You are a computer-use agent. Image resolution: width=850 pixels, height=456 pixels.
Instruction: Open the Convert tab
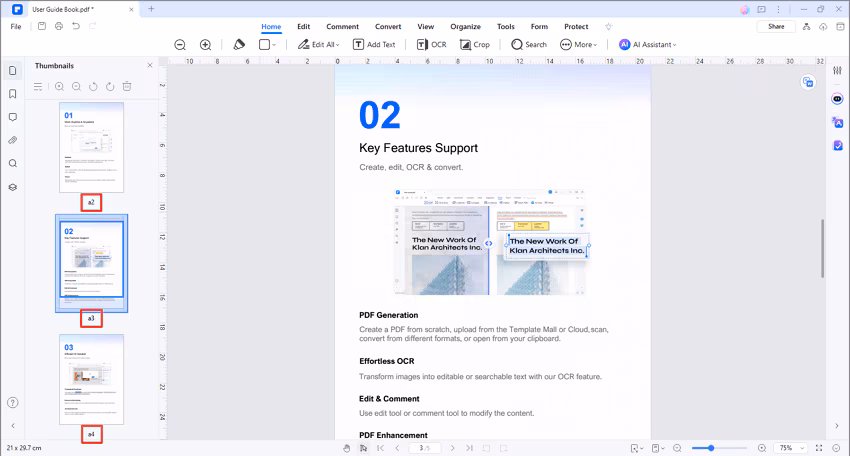(x=388, y=27)
